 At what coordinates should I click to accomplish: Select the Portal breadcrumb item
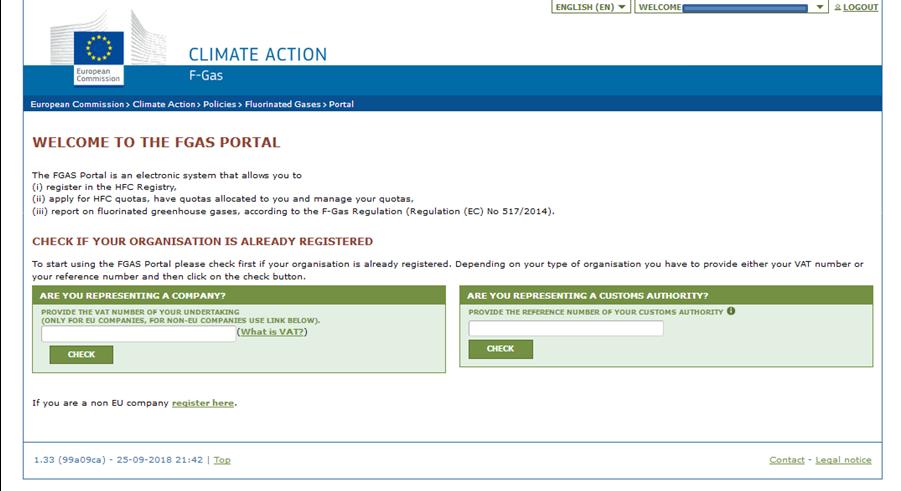point(341,104)
